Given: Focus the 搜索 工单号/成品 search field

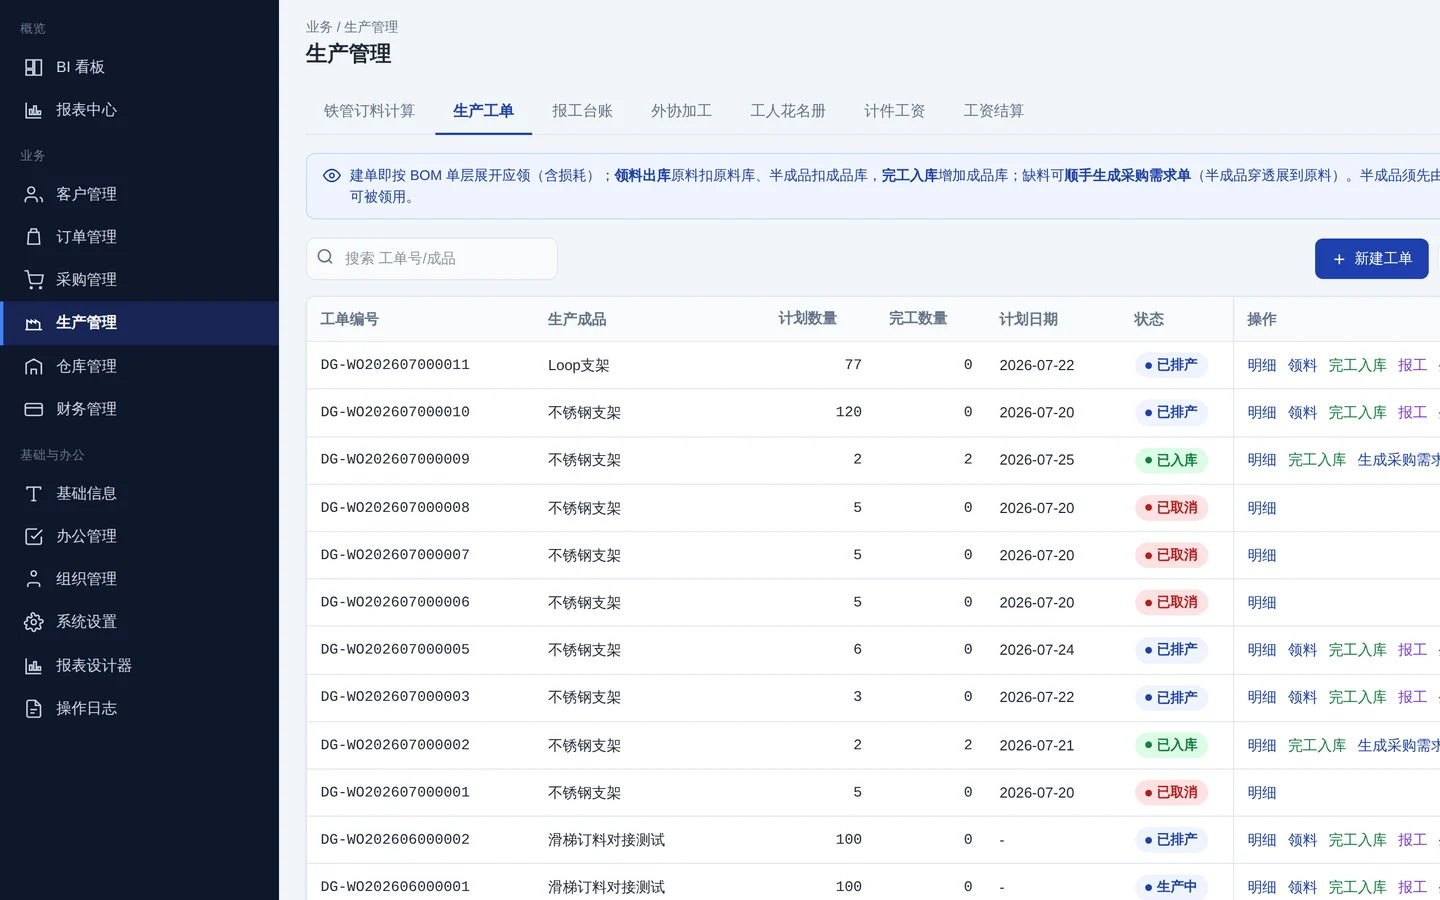Looking at the screenshot, I should pos(432,259).
